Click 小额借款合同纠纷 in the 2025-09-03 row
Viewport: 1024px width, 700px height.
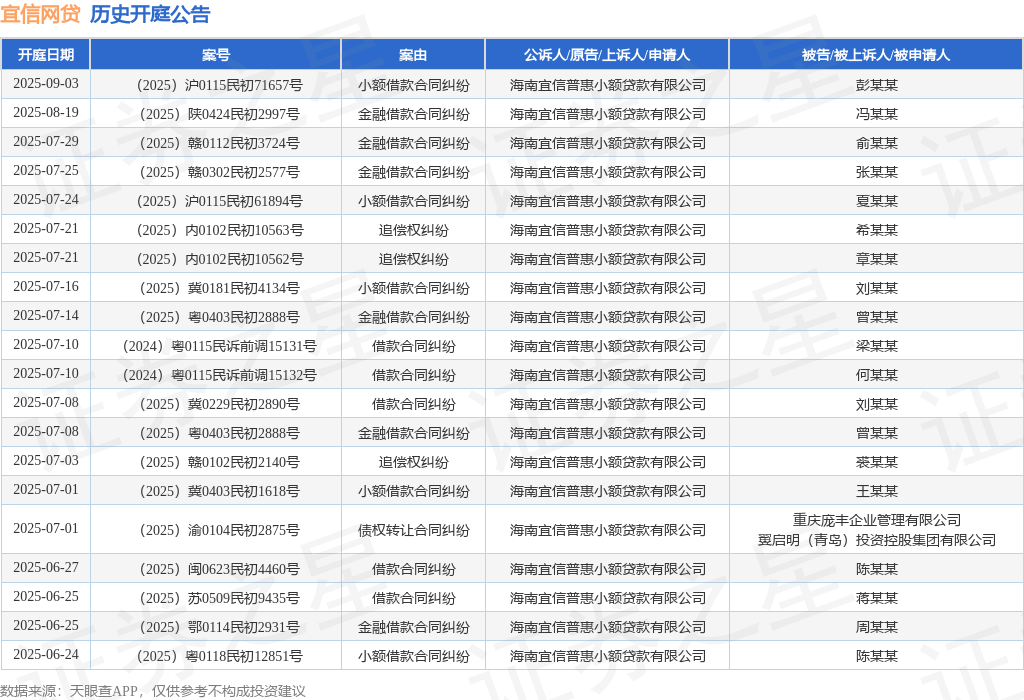coord(413,85)
